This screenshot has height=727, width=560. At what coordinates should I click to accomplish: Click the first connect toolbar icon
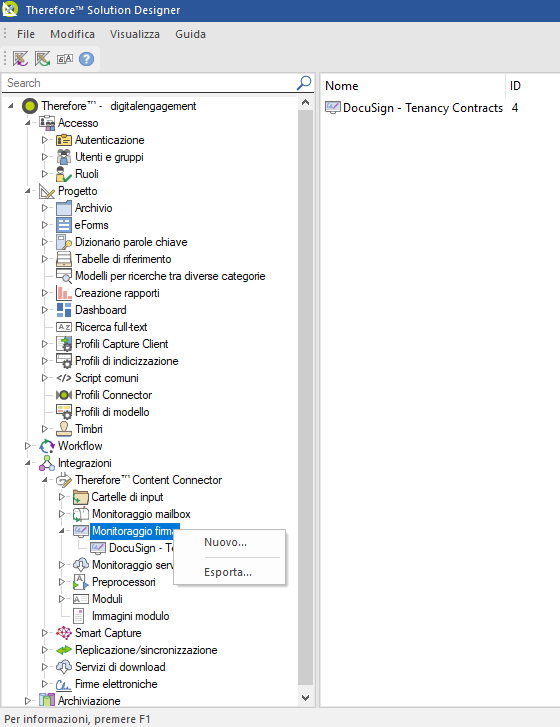20,59
